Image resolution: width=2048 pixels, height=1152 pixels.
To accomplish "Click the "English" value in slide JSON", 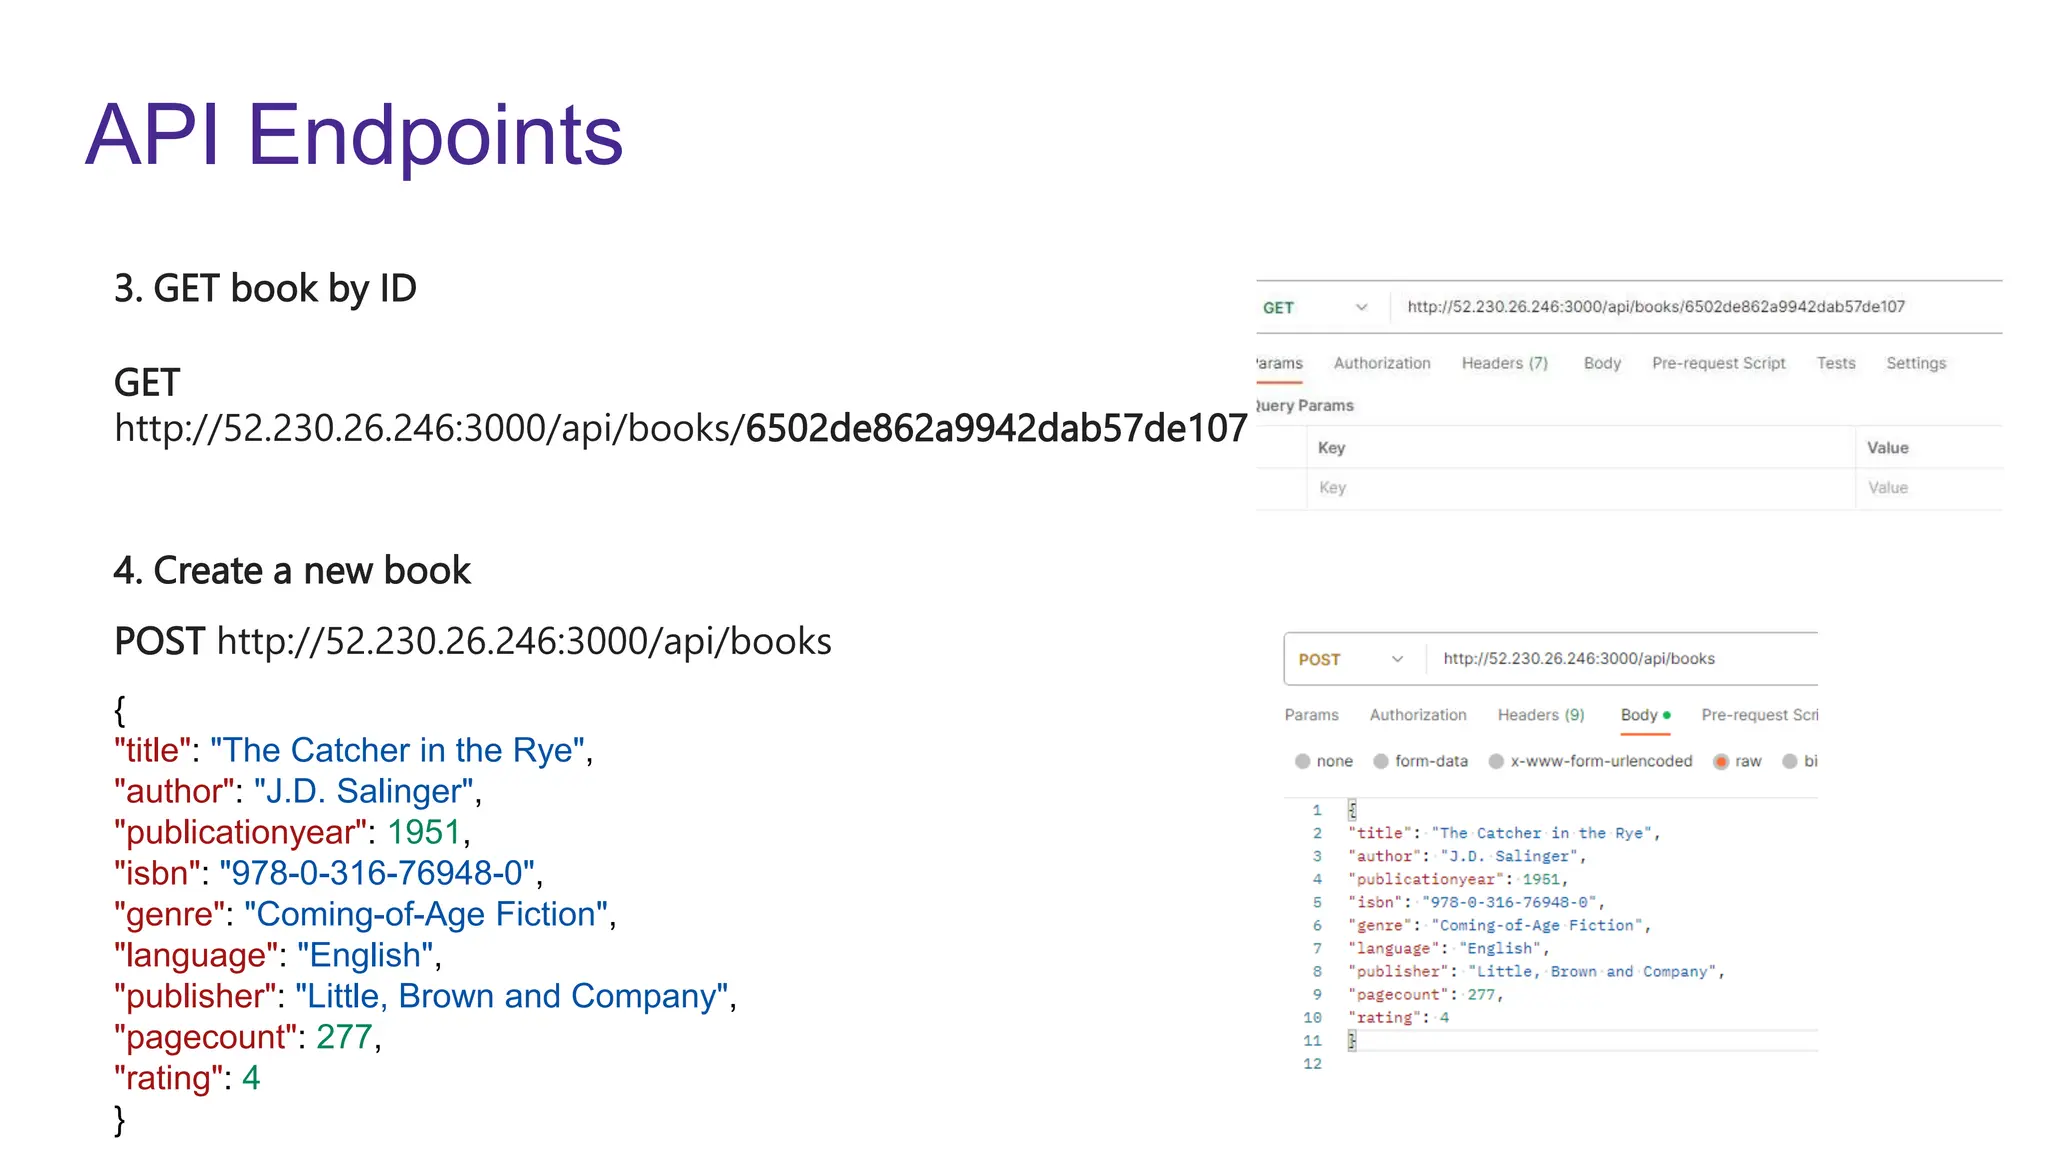I will pyautogui.click(x=365, y=955).
